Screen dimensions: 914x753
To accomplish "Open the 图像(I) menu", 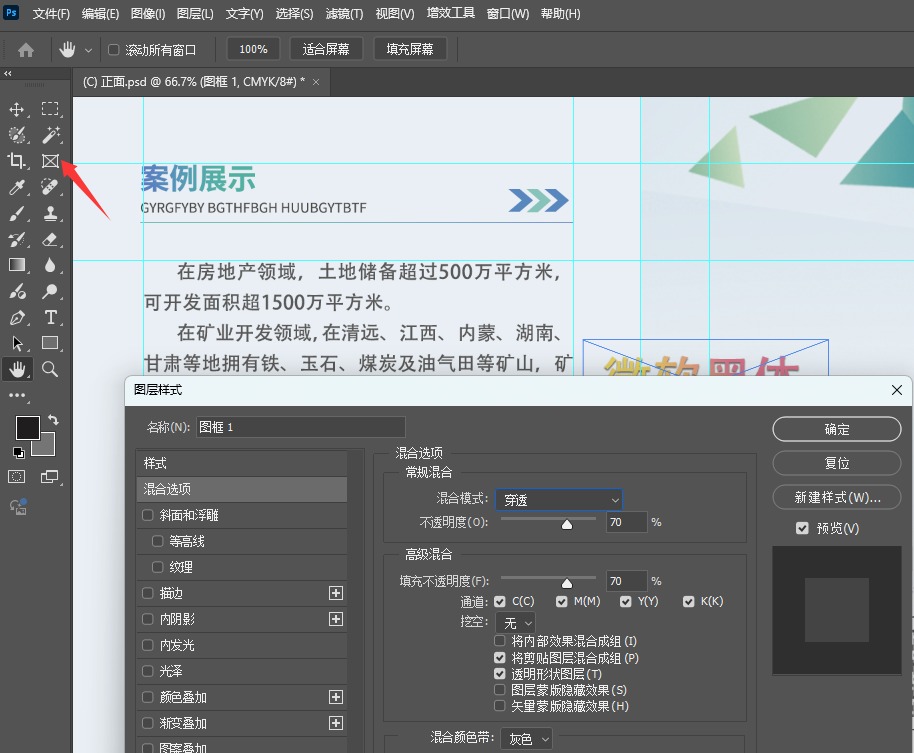I will tap(148, 13).
